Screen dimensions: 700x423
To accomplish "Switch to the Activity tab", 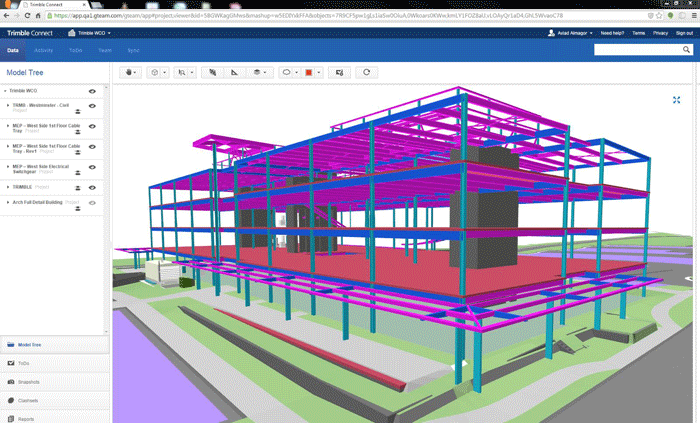I will pos(43,49).
